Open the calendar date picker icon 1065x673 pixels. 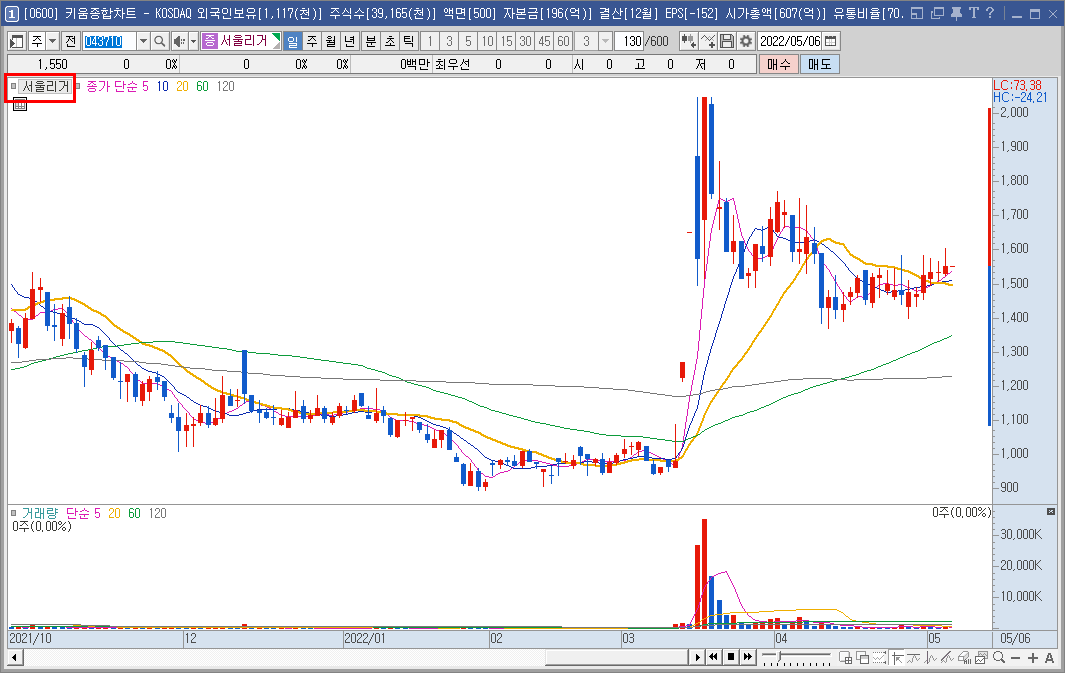[831, 41]
